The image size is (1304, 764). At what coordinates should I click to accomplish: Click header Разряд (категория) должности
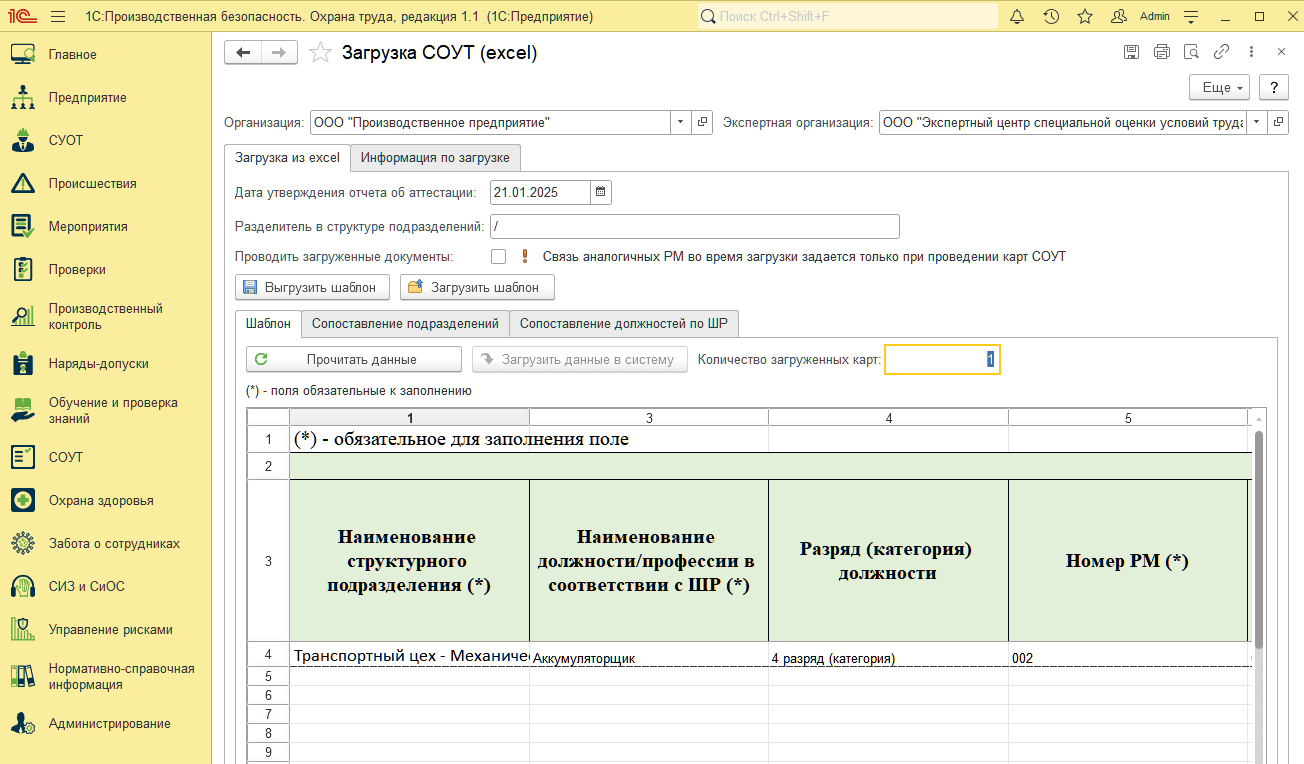[x=888, y=561]
